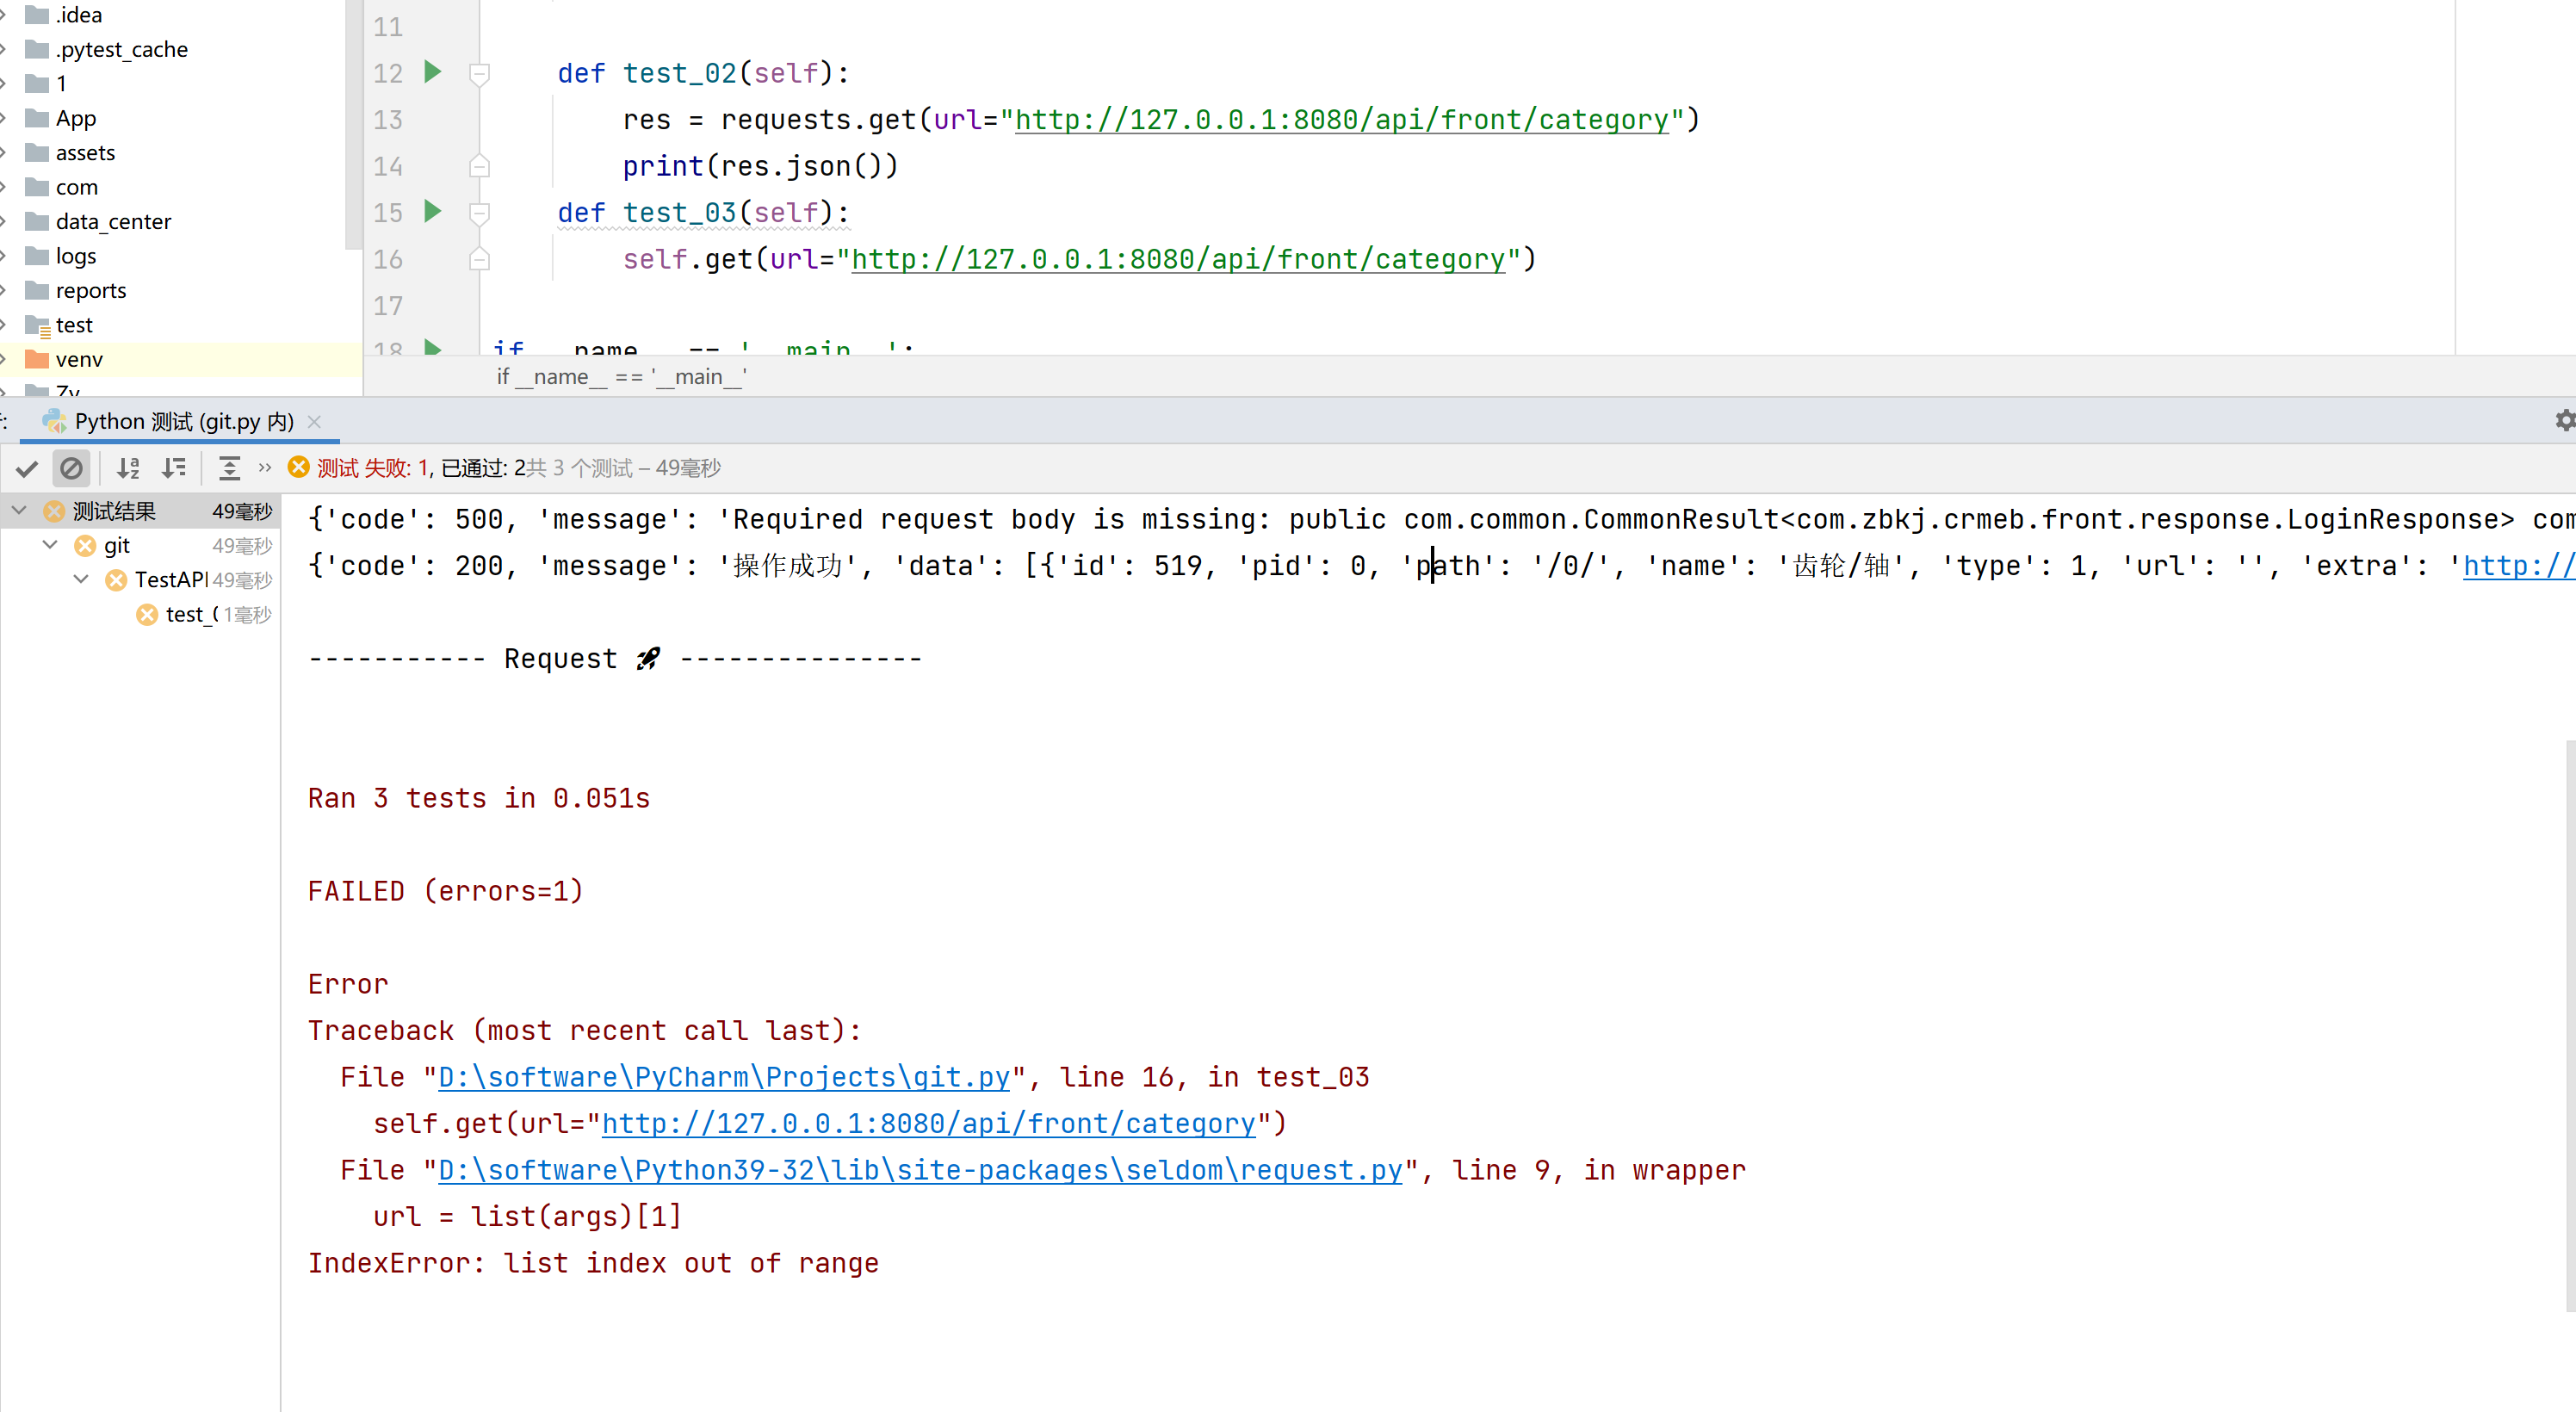This screenshot has height=1412, width=2576.
Task: Click the fold marker next to test_02 definition
Action: (480, 73)
